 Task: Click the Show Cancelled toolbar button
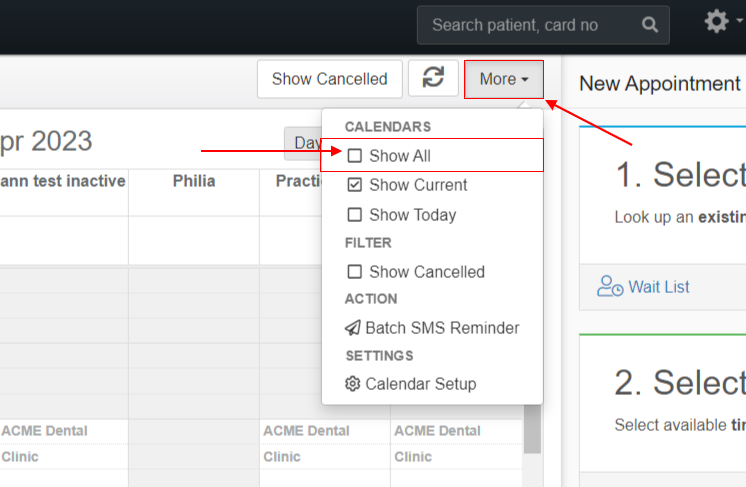(x=330, y=79)
